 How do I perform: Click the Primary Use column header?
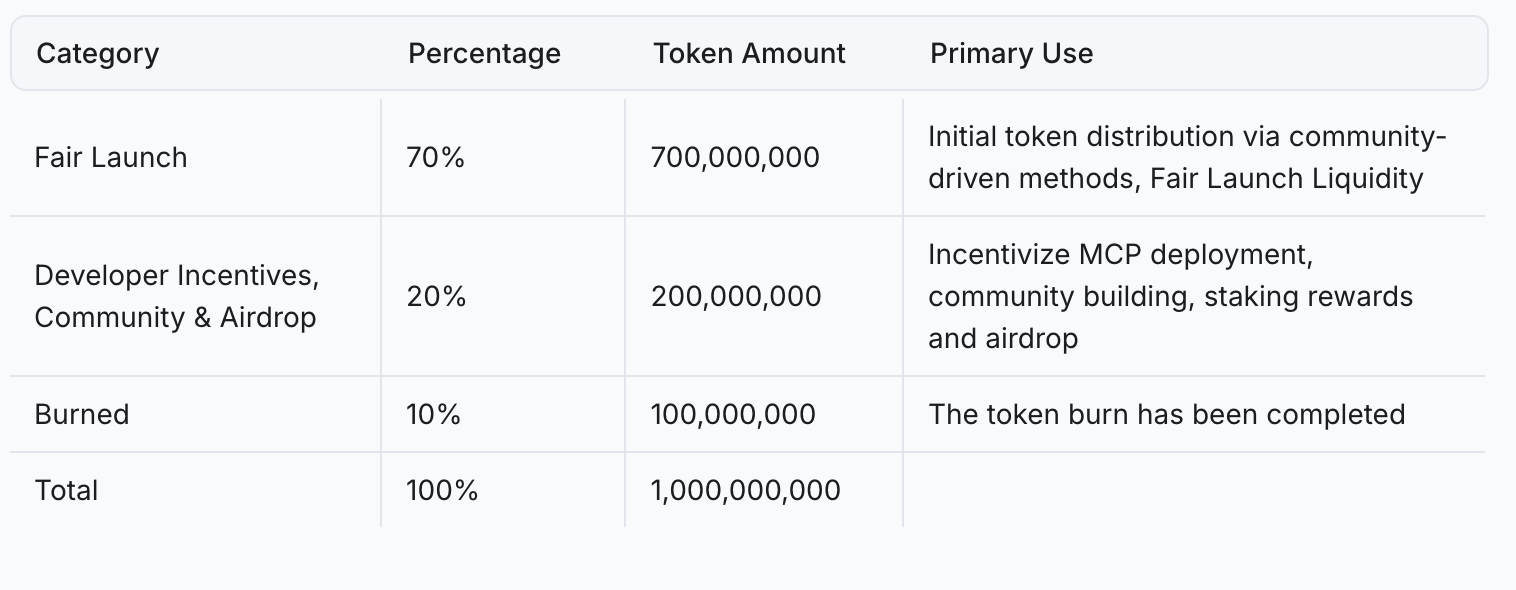1011,53
